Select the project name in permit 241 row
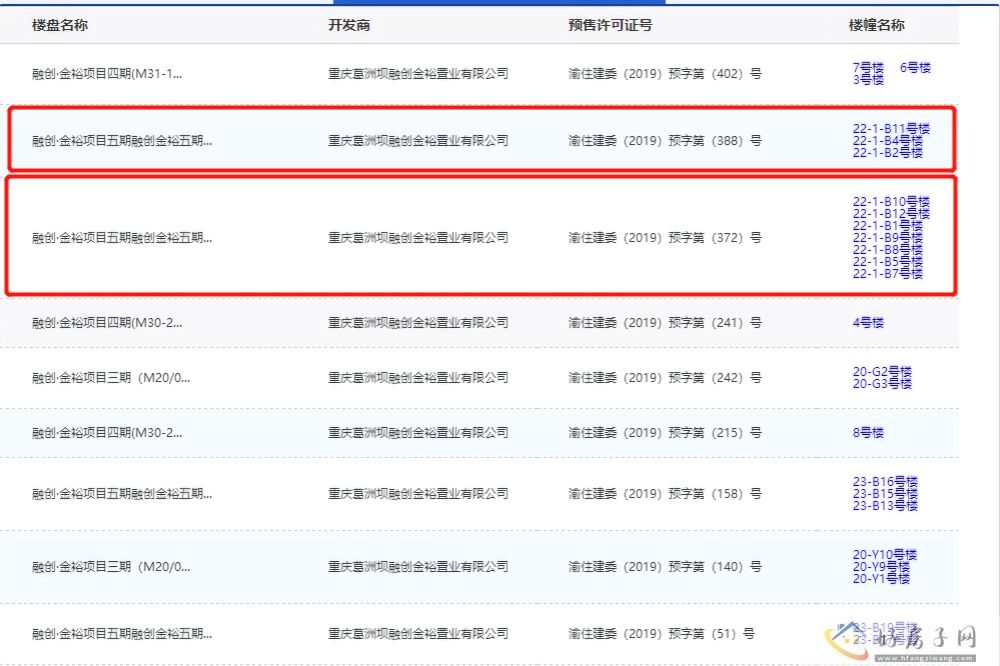This screenshot has width=1000, height=666. tap(107, 323)
